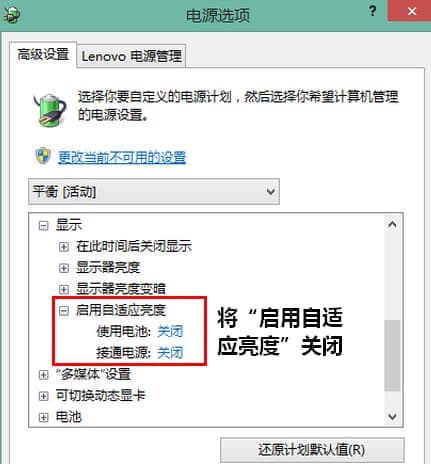Click the 还原计划默认值(R) button
The height and width of the screenshot is (464, 431).
pos(312,450)
